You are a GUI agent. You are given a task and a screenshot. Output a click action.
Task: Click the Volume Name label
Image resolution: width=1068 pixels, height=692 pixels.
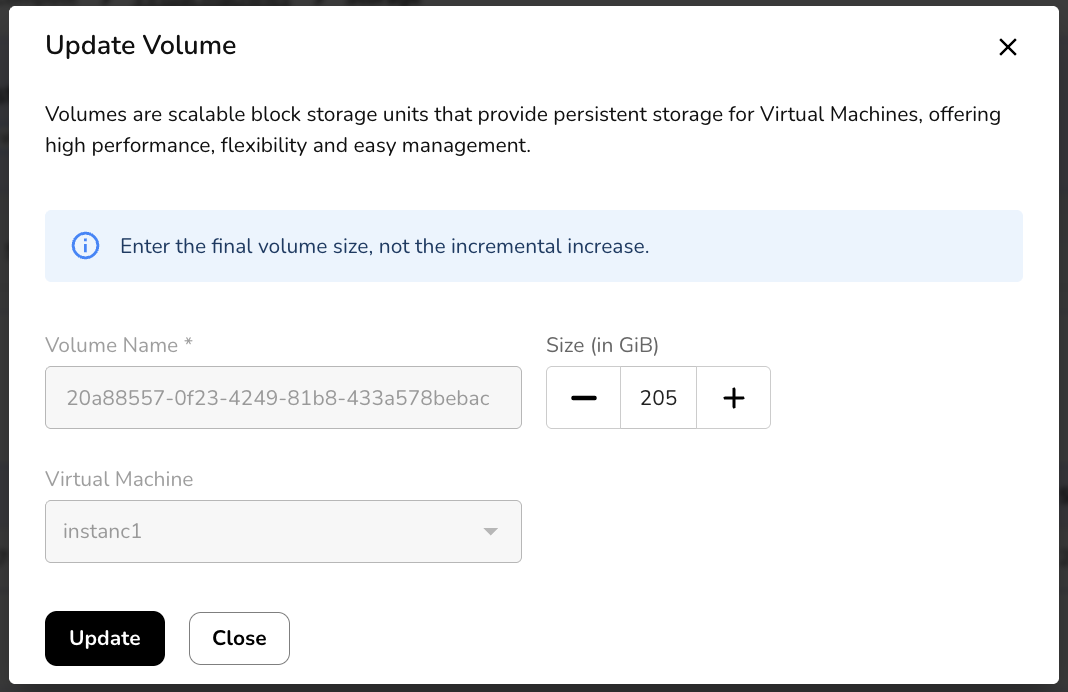[x=112, y=345]
